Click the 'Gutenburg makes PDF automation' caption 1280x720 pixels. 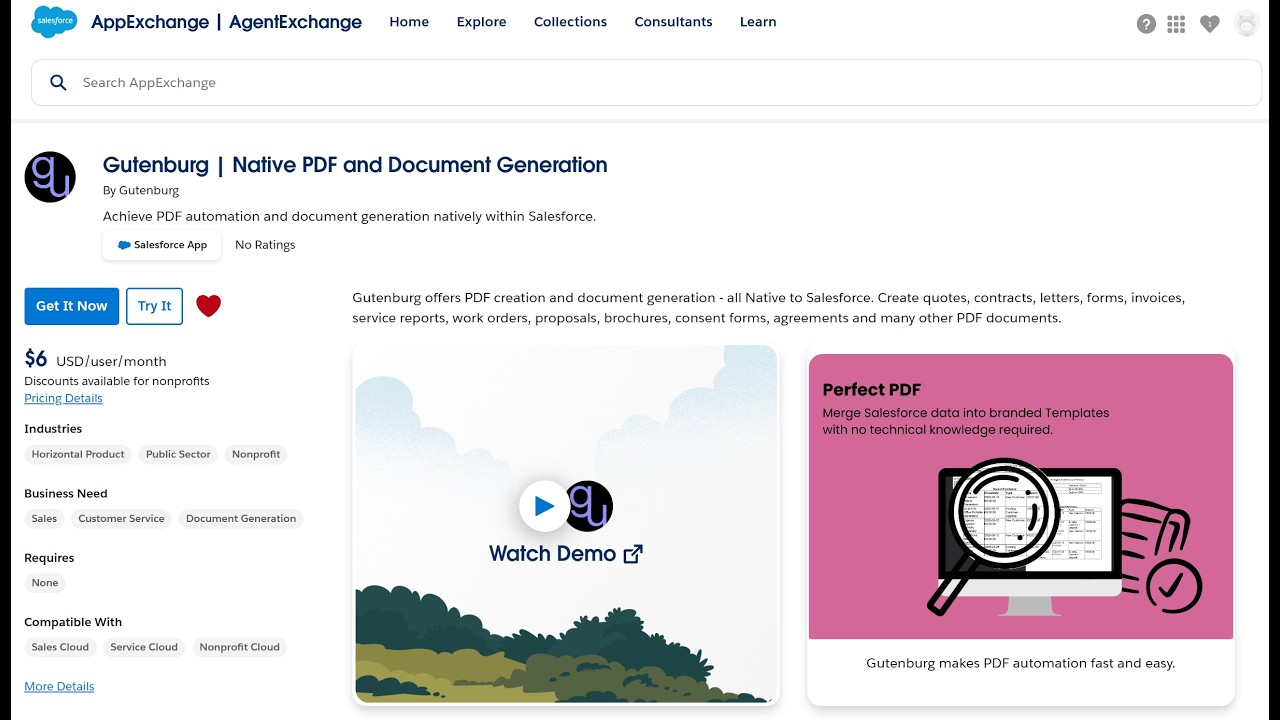1020,663
